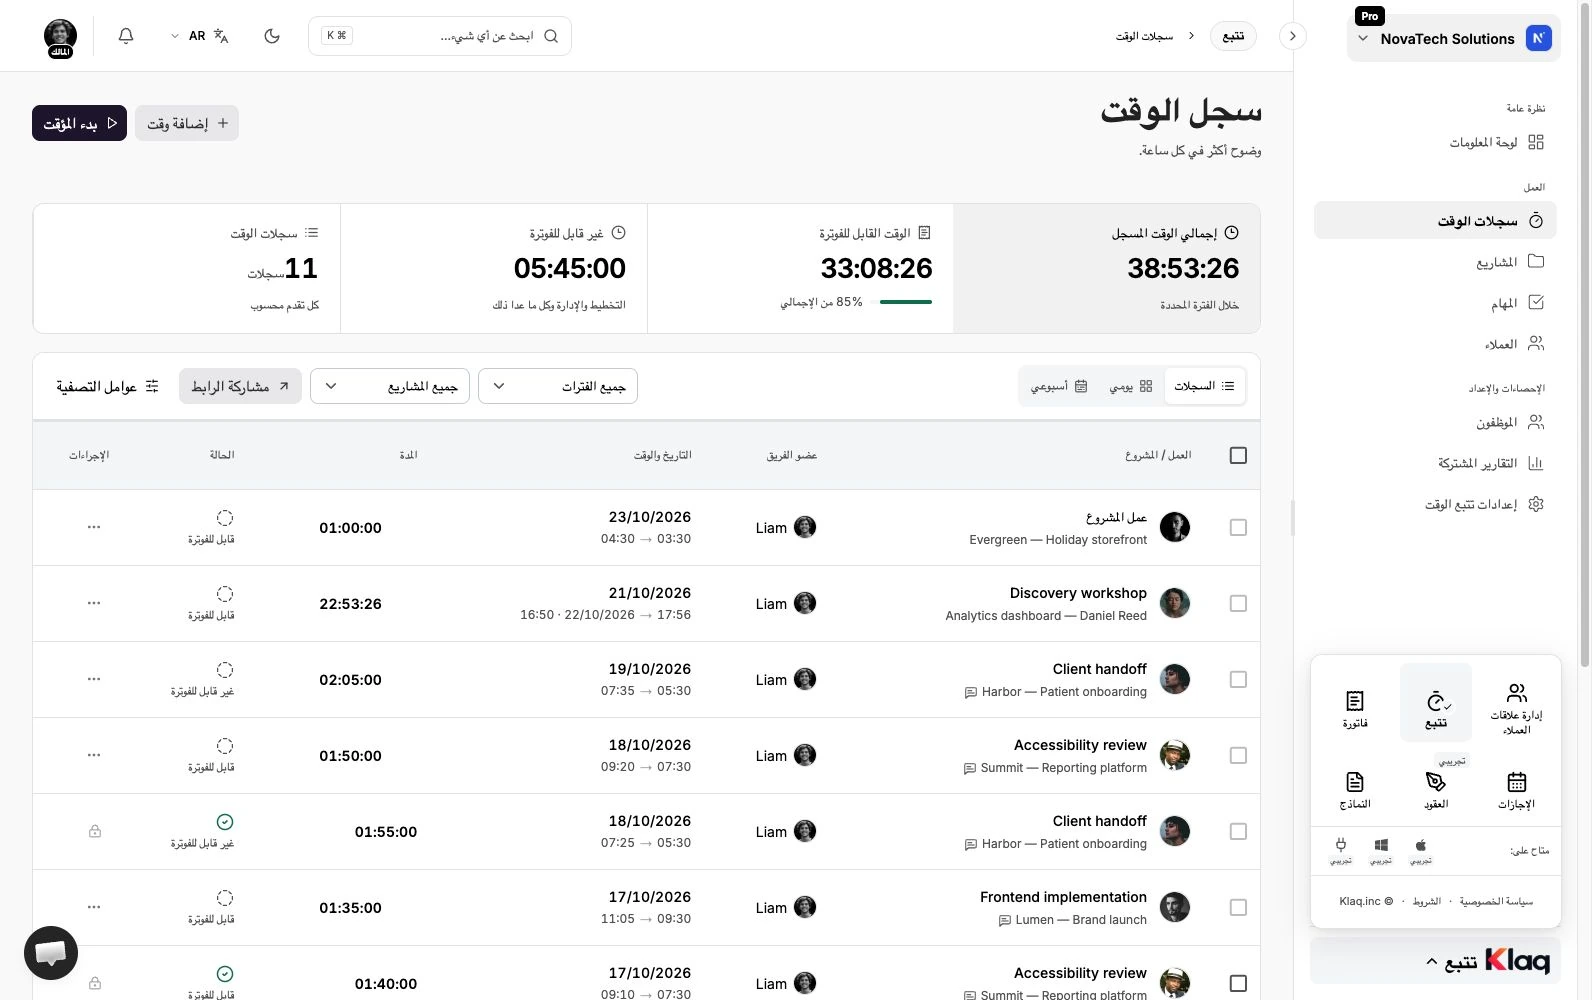Collapse the sidebar chevron button
The width and height of the screenshot is (1592, 1000).
1293,36
